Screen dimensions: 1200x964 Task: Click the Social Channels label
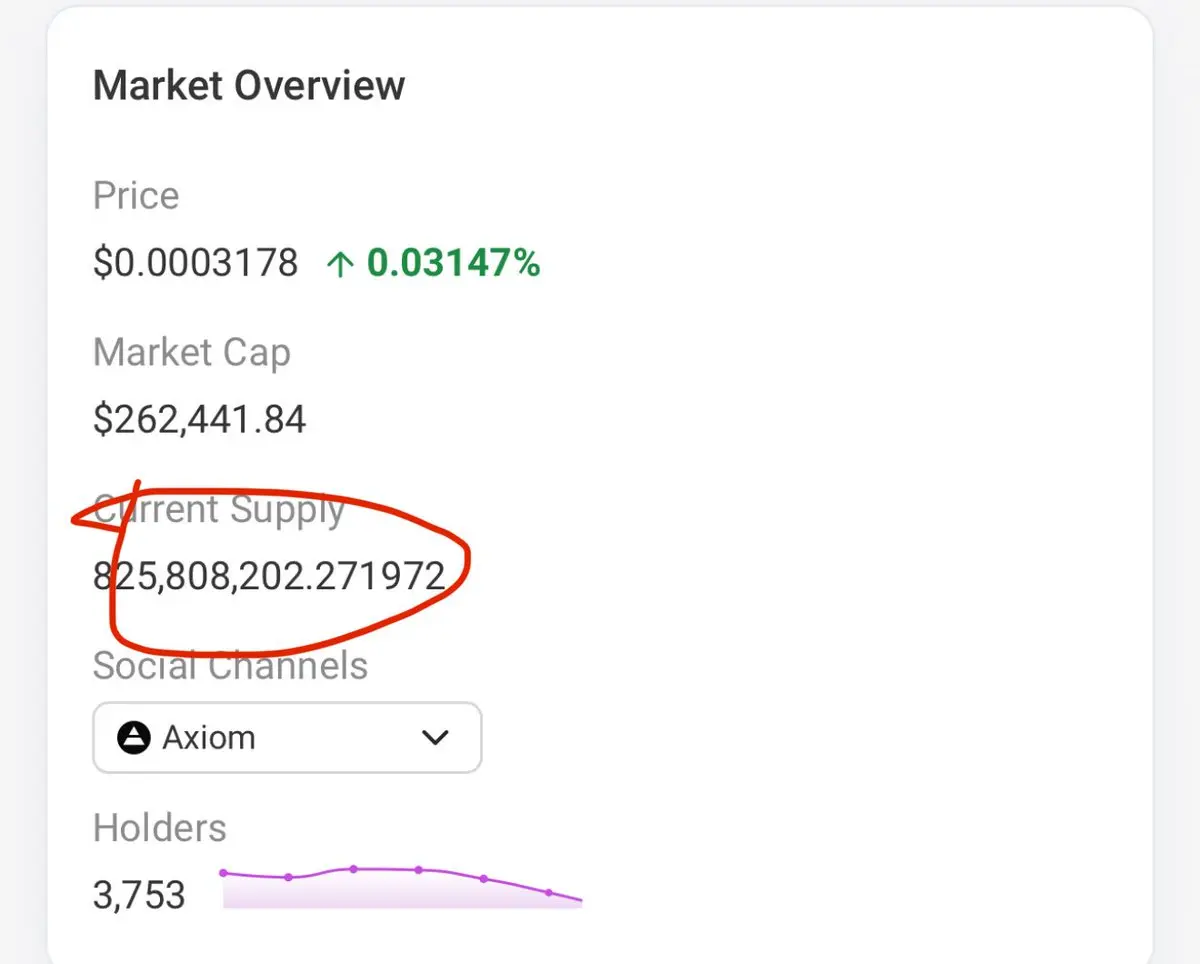(230, 665)
